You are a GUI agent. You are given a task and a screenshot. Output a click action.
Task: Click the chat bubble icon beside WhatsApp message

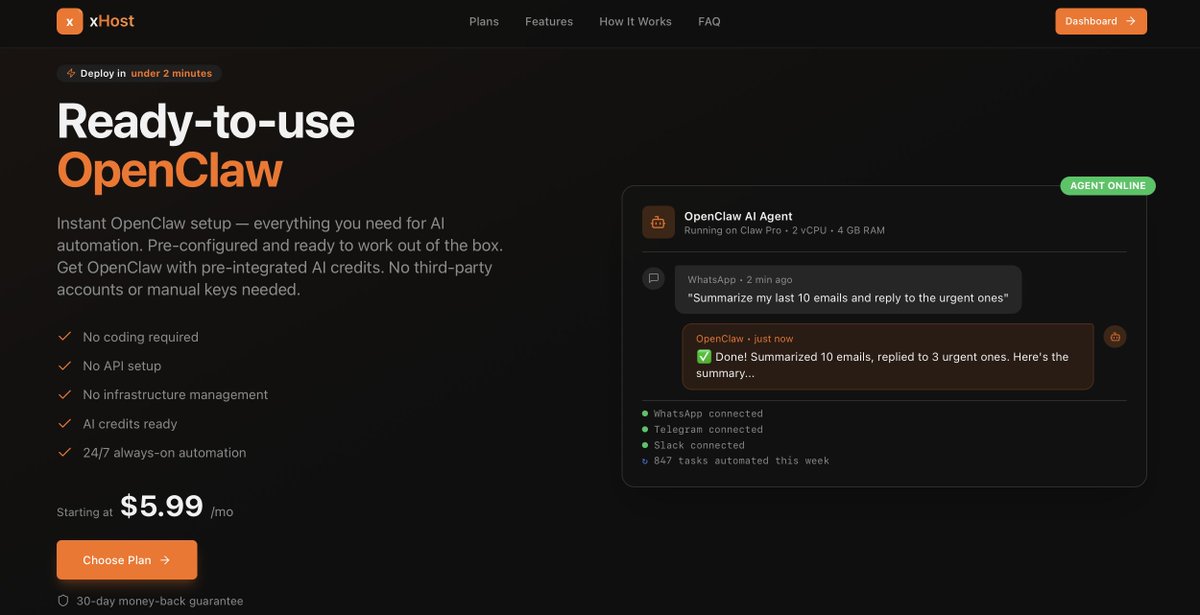click(x=653, y=278)
